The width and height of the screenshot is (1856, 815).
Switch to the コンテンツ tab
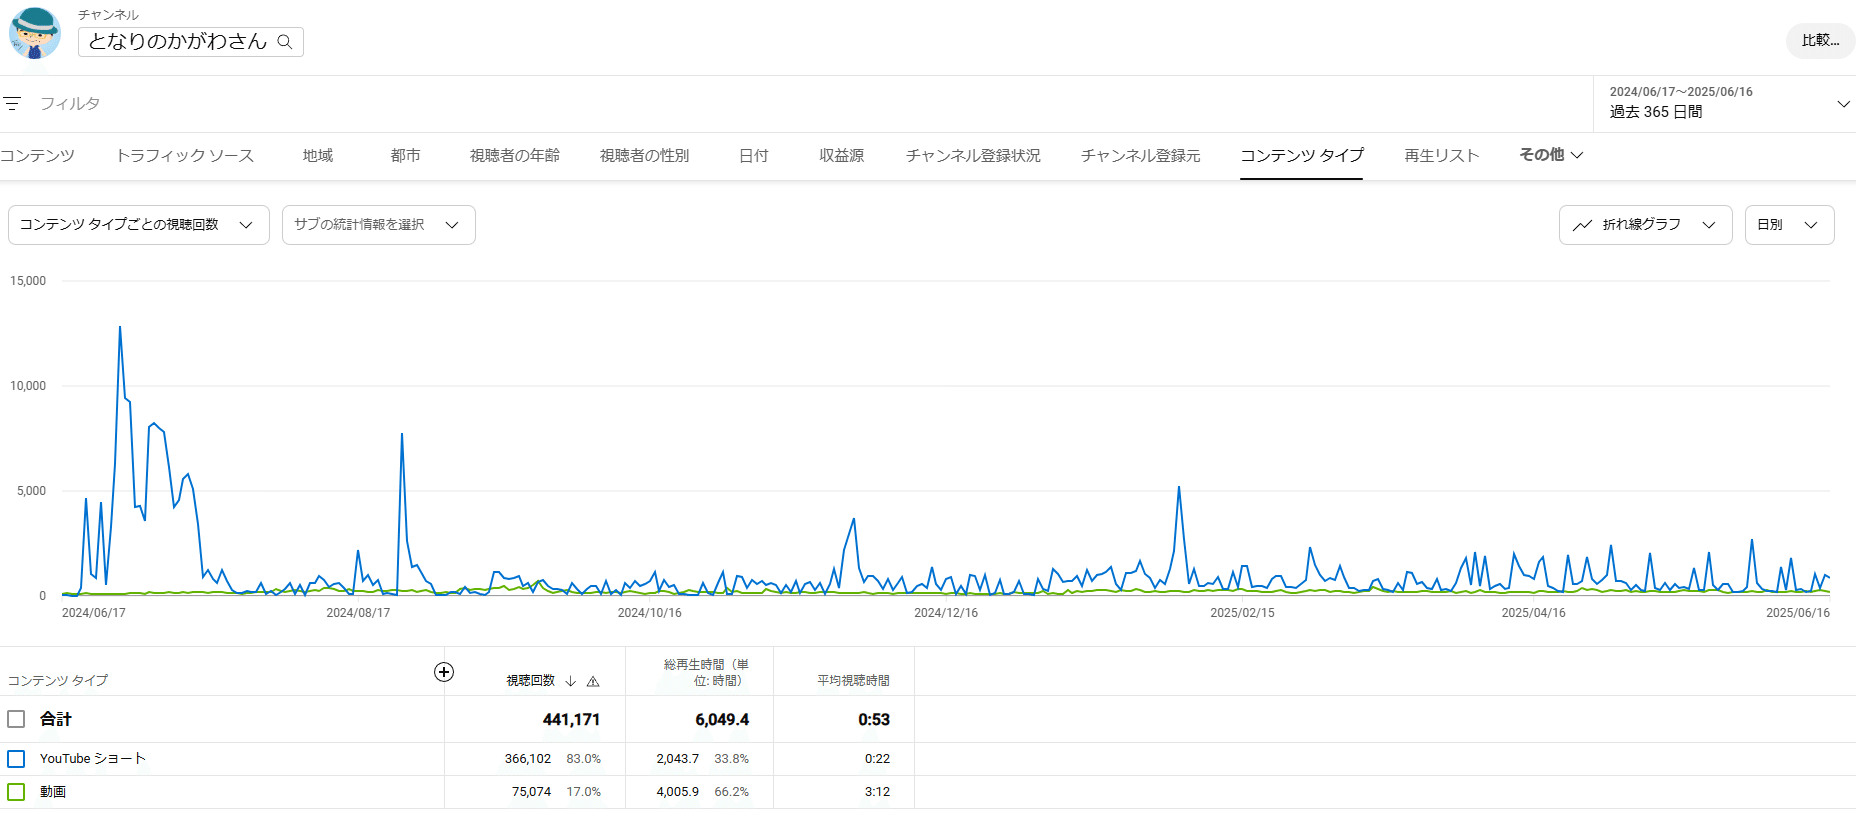click(x=37, y=156)
